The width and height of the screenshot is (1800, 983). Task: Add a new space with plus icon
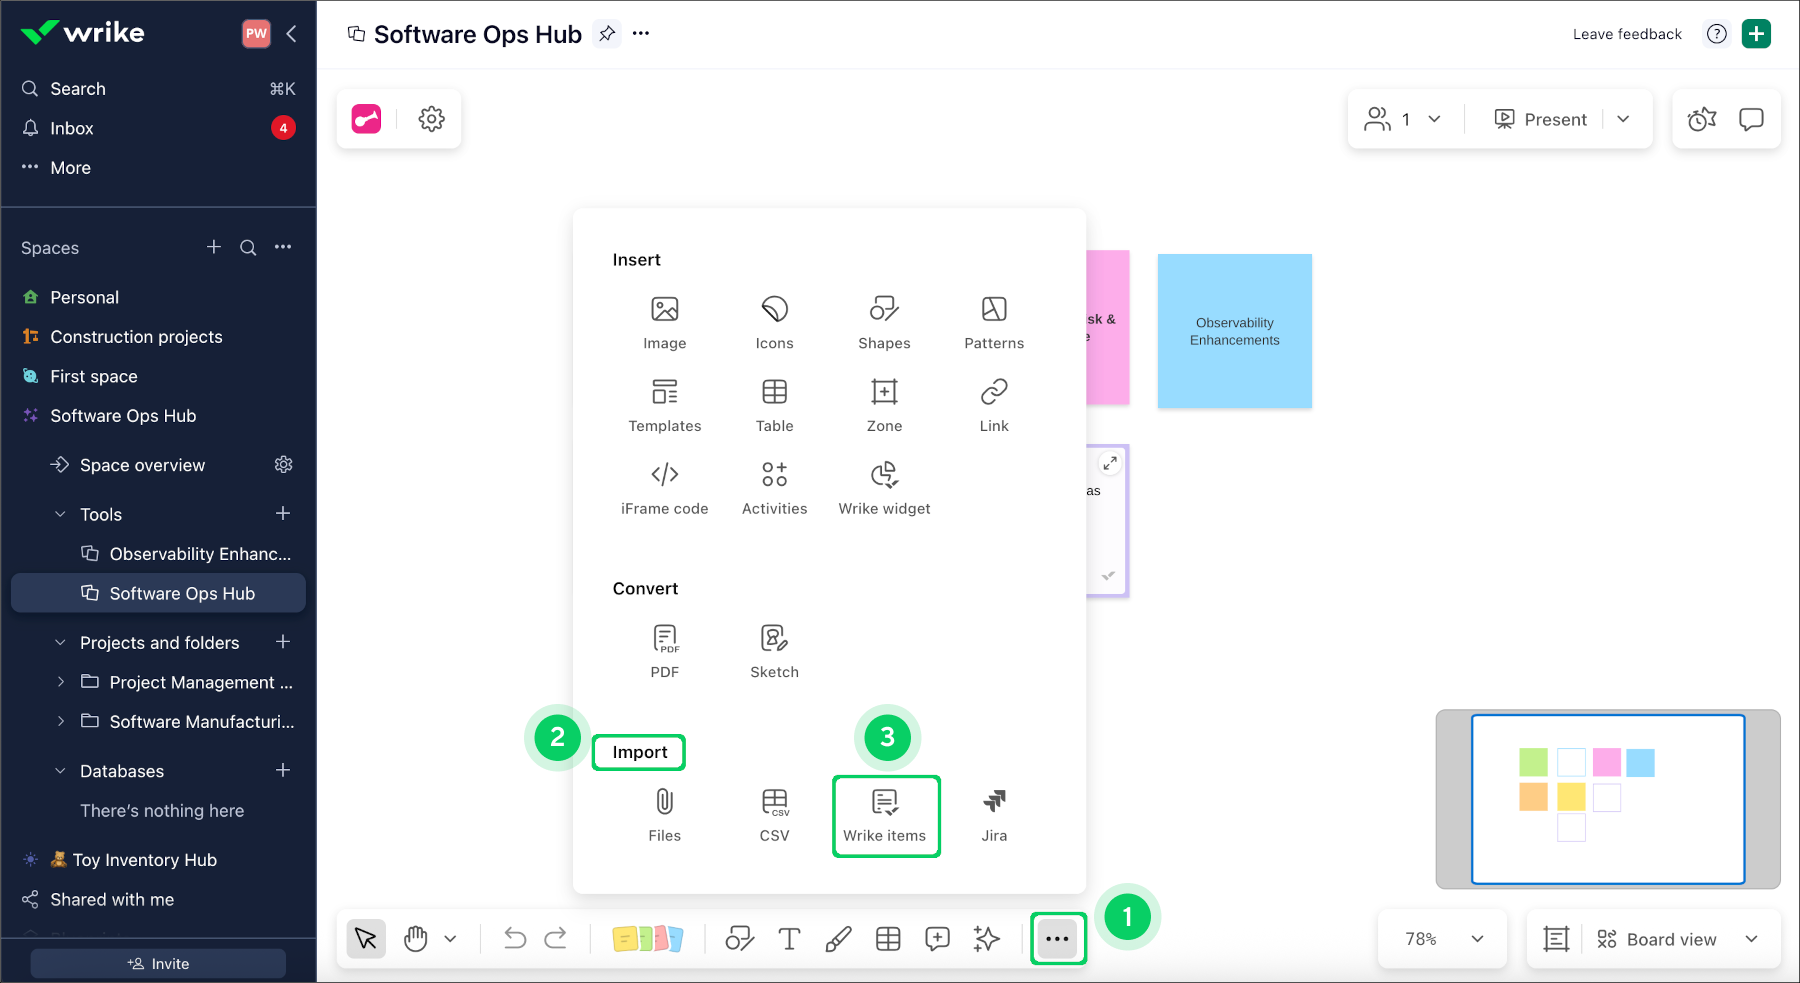214,247
